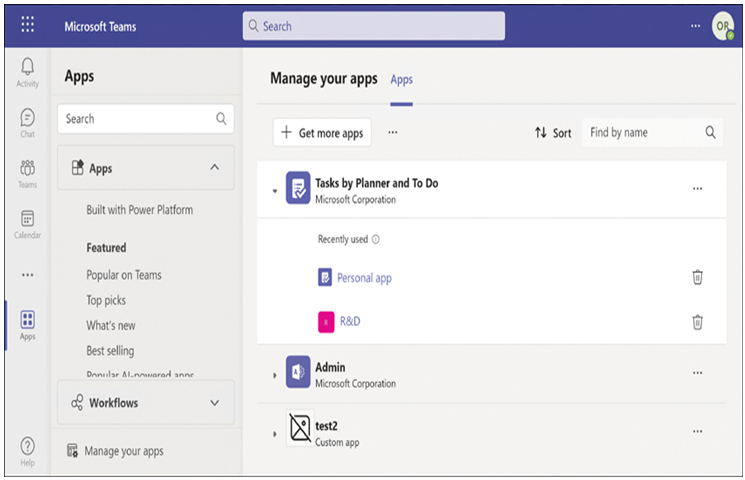
Task: Click the magnifier in Apps search box
Action: point(221,118)
